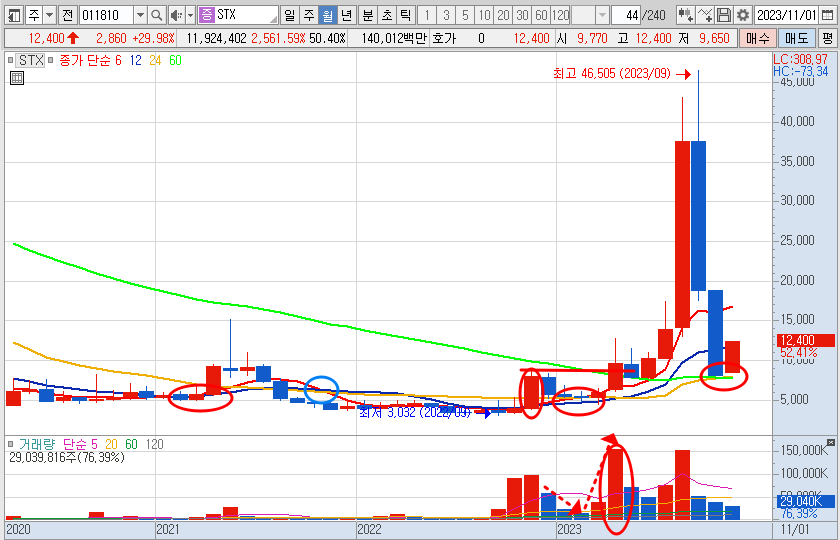Switch chart to daily 일 period
This screenshot has width=840, height=540.
(x=289, y=15)
